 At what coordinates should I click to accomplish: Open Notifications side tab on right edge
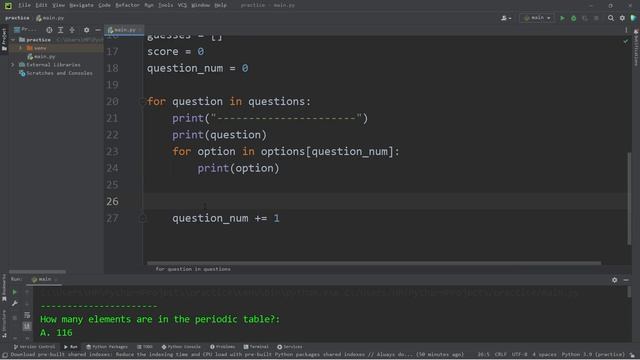pos(636,47)
